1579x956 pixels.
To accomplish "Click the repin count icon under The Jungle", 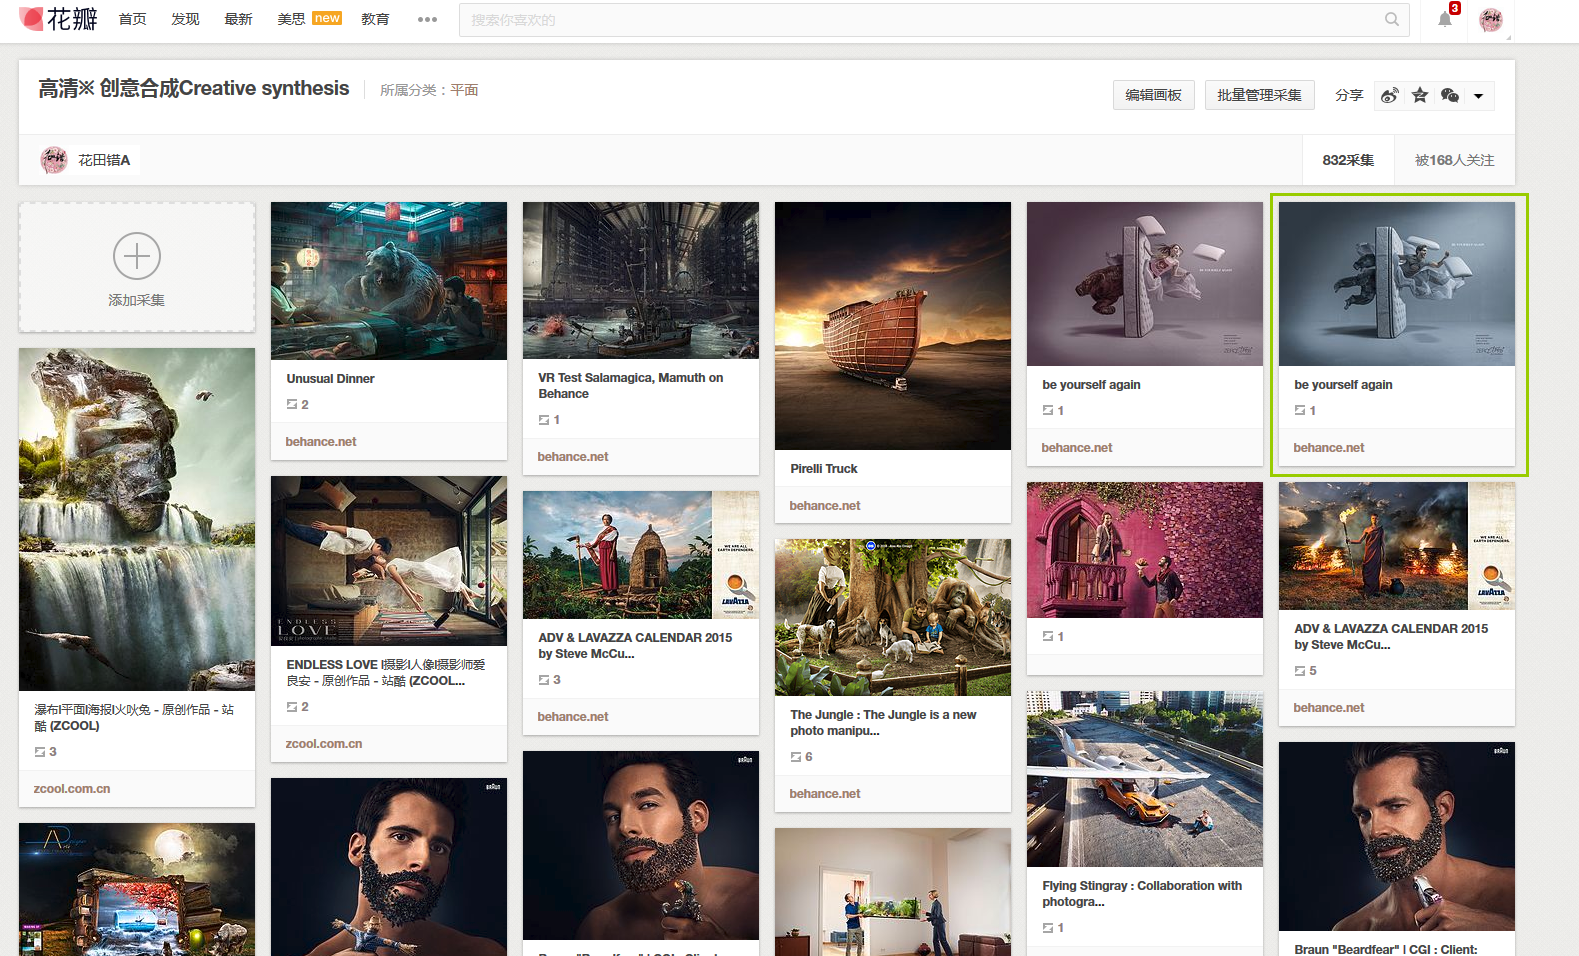I will coord(796,757).
